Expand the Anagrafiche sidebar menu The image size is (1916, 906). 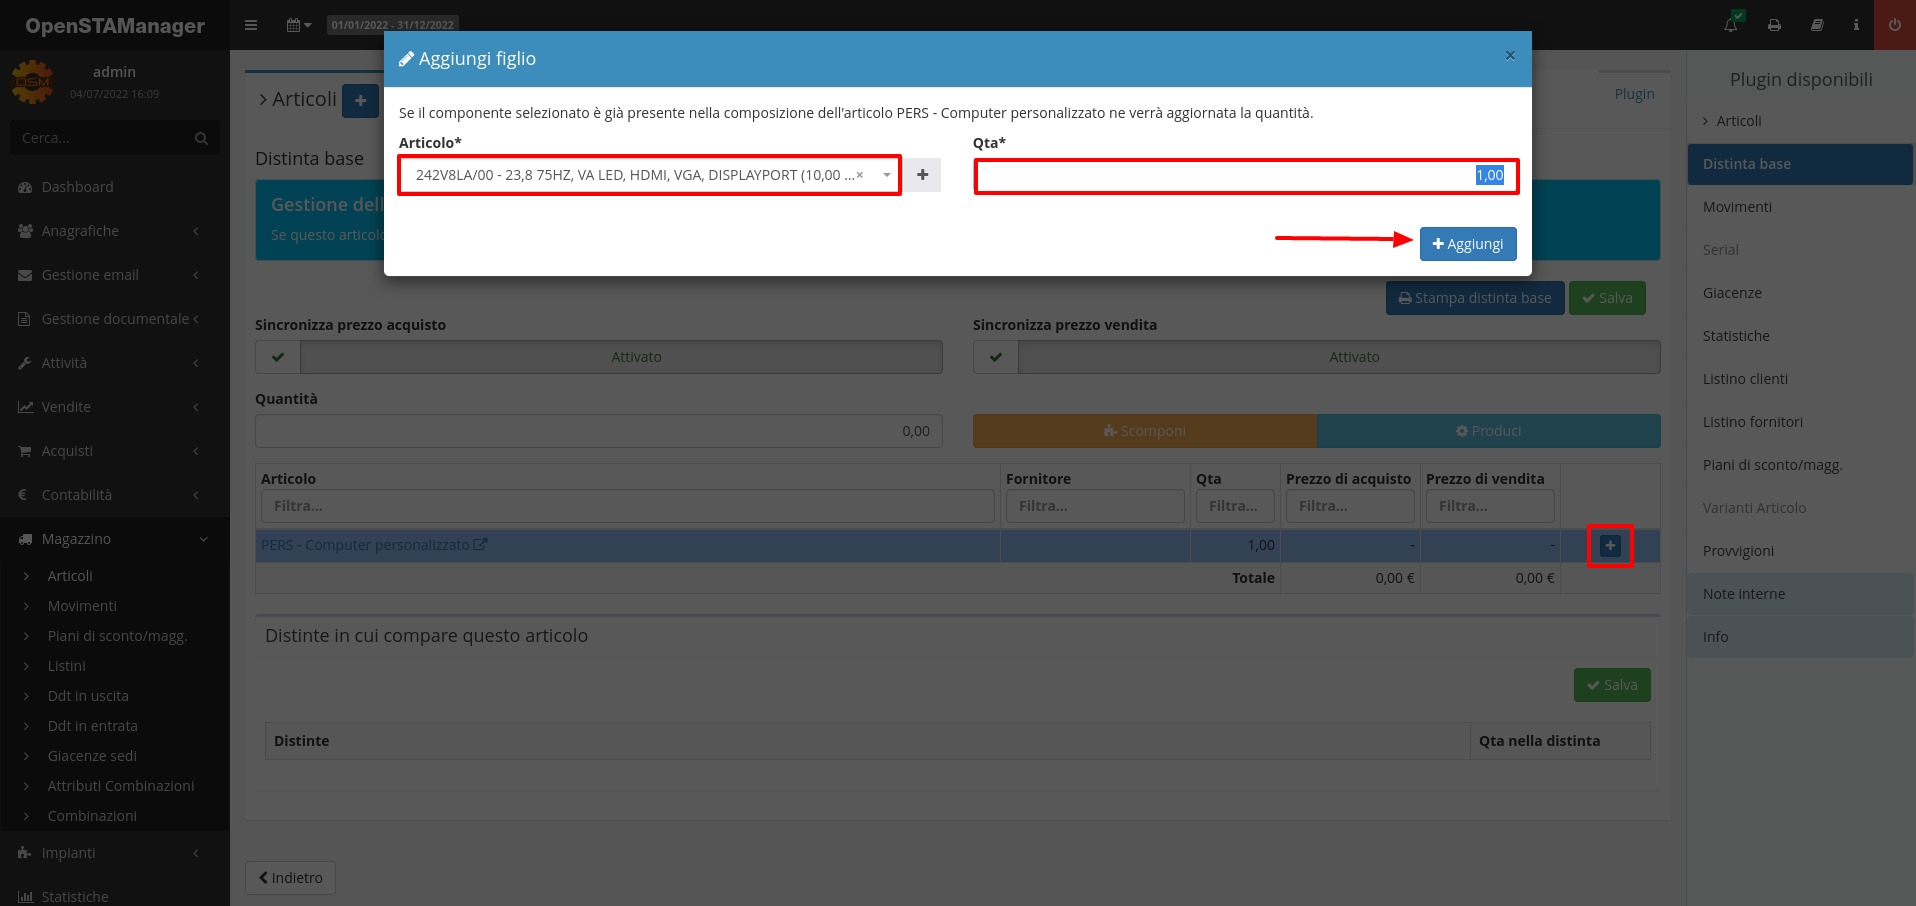point(110,231)
